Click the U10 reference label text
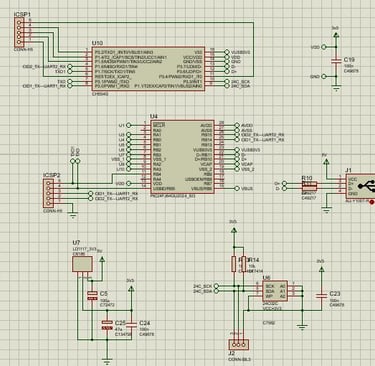 tap(97, 43)
